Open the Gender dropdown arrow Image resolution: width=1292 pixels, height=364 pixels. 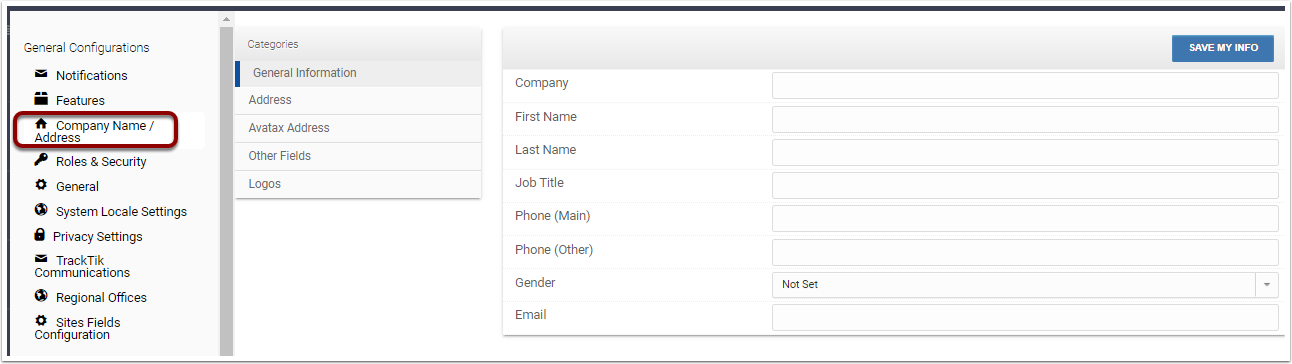(1267, 285)
